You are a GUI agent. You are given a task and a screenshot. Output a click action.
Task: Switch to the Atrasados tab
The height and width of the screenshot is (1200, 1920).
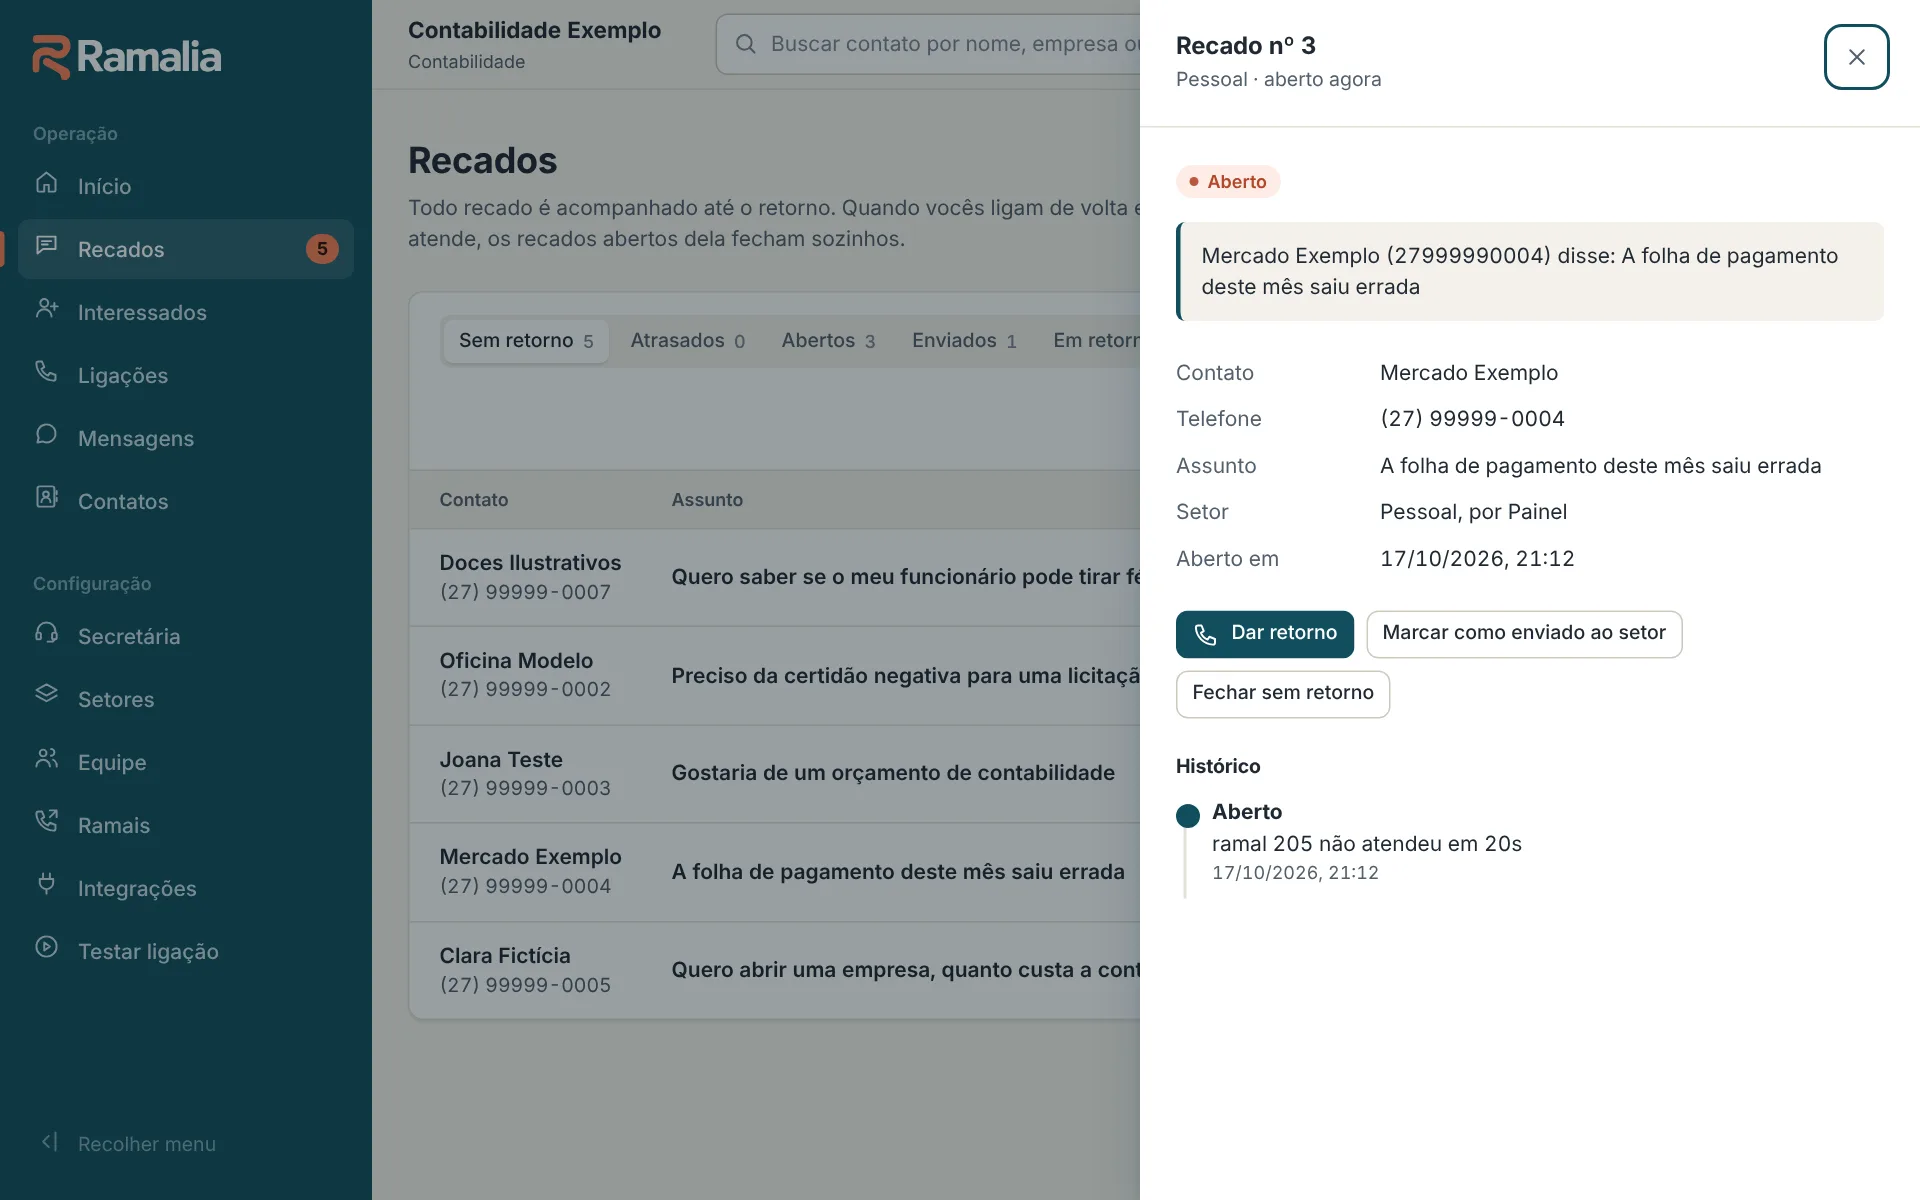click(687, 341)
